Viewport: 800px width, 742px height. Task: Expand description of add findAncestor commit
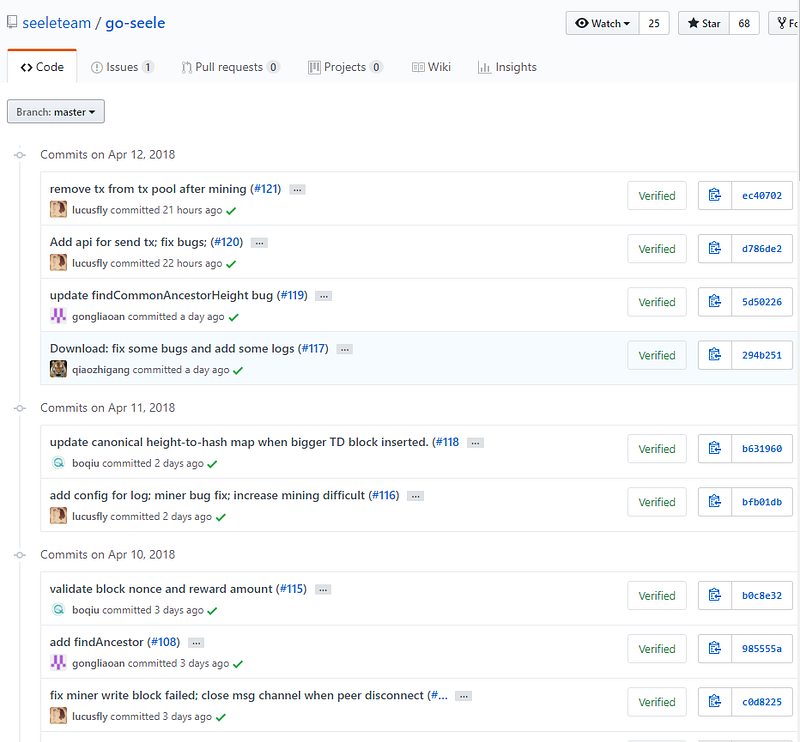click(x=196, y=642)
